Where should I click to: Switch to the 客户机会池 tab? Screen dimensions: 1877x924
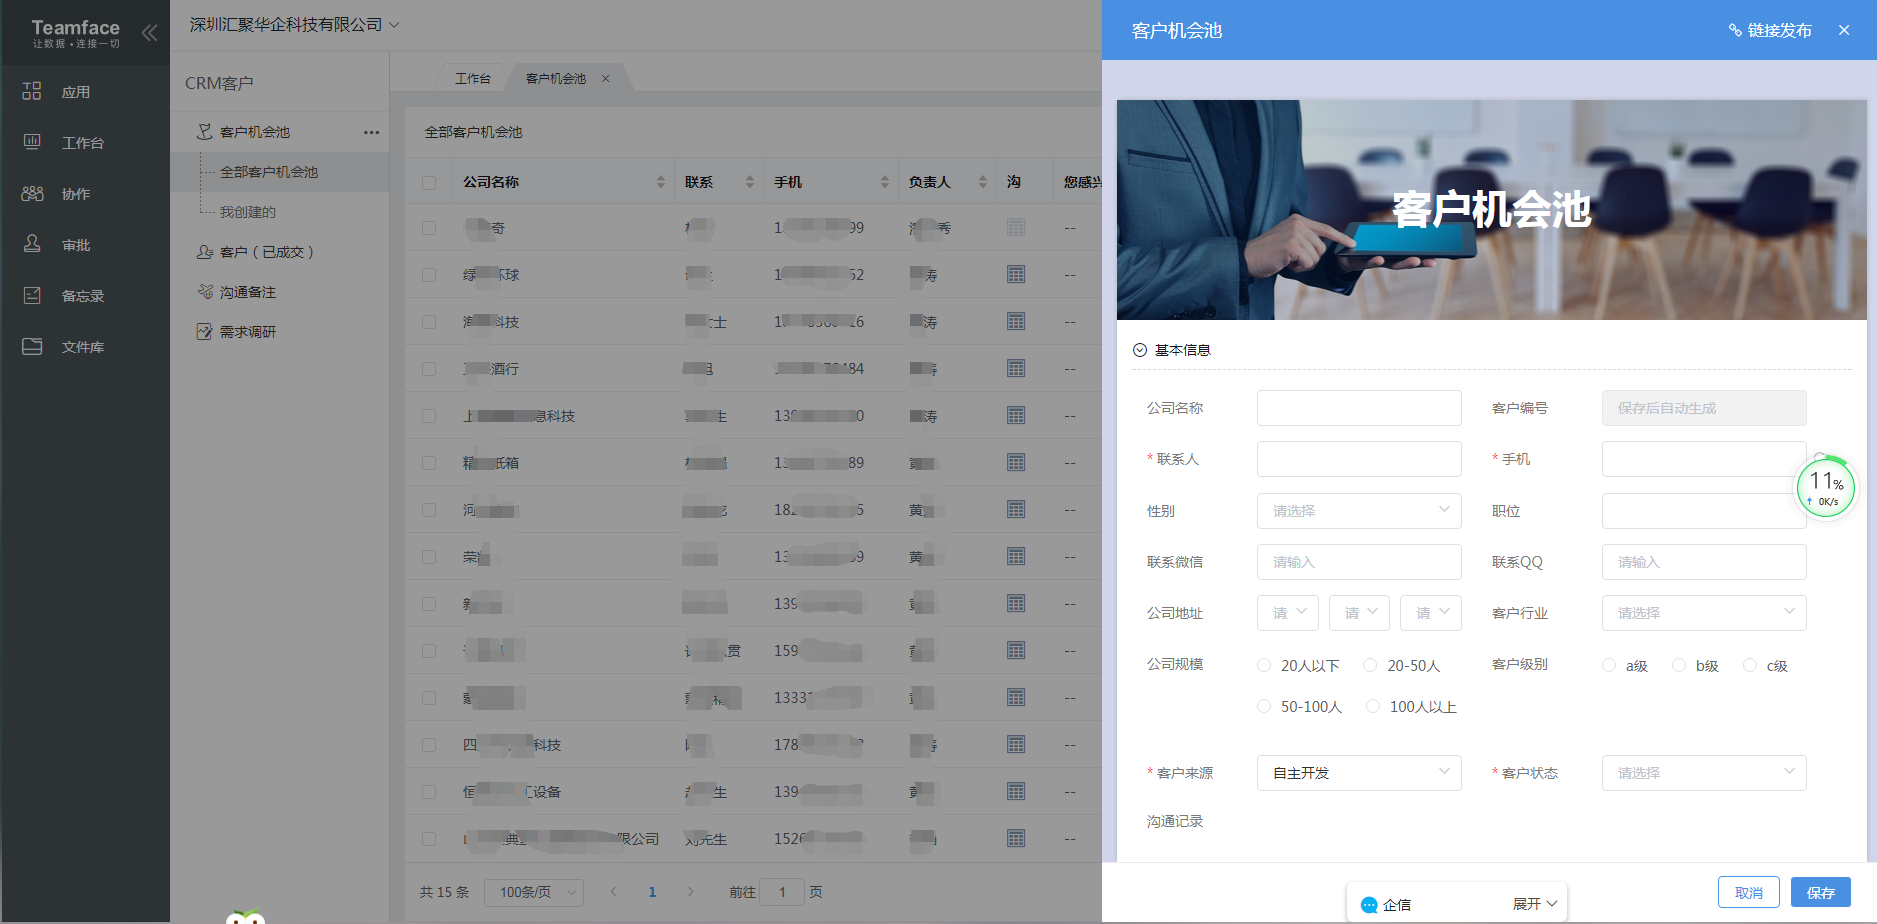(x=556, y=78)
